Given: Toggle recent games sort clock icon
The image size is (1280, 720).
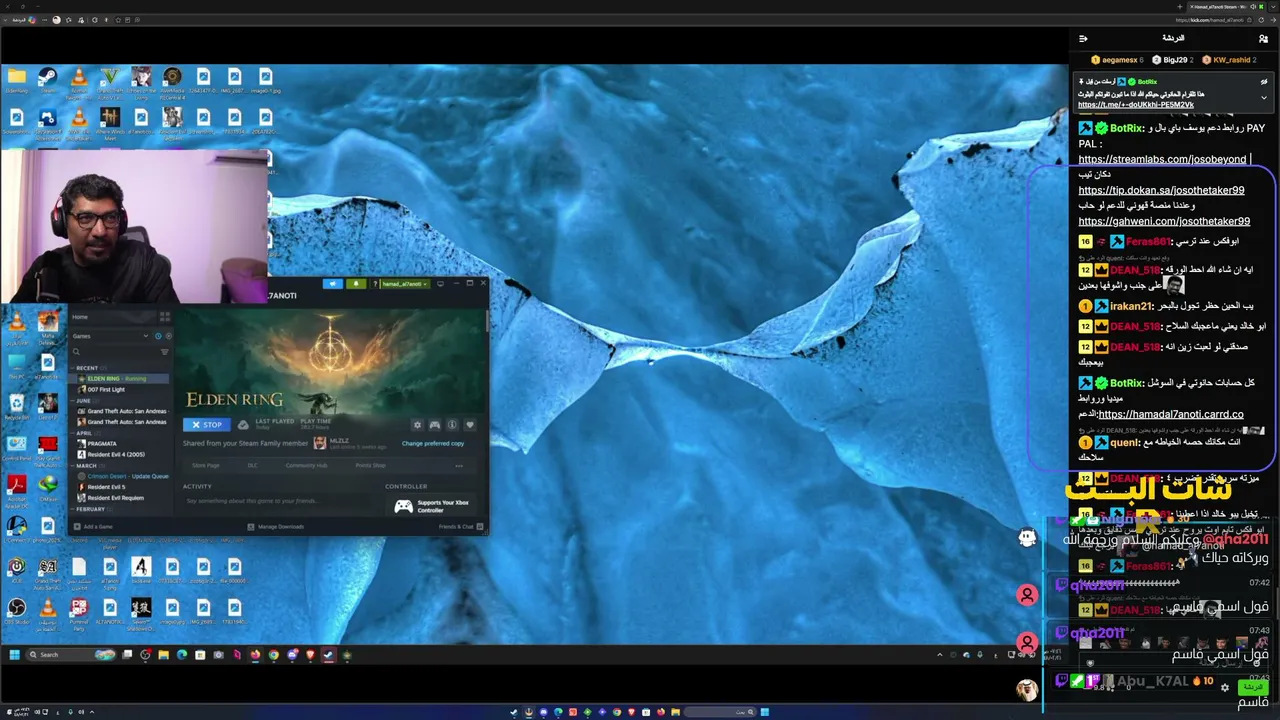Looking at the screenshot, I should [x=158, y=336].
